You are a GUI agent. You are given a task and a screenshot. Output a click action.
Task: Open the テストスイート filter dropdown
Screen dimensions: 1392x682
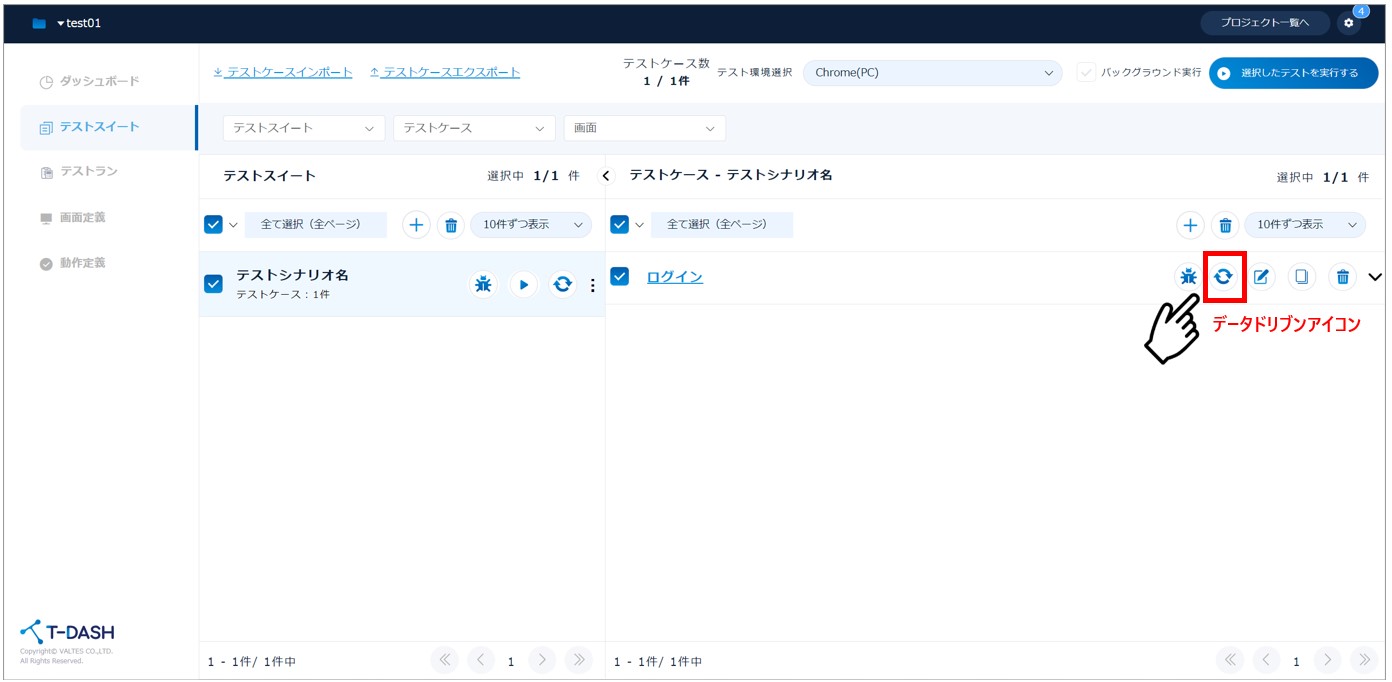[303, 128]
